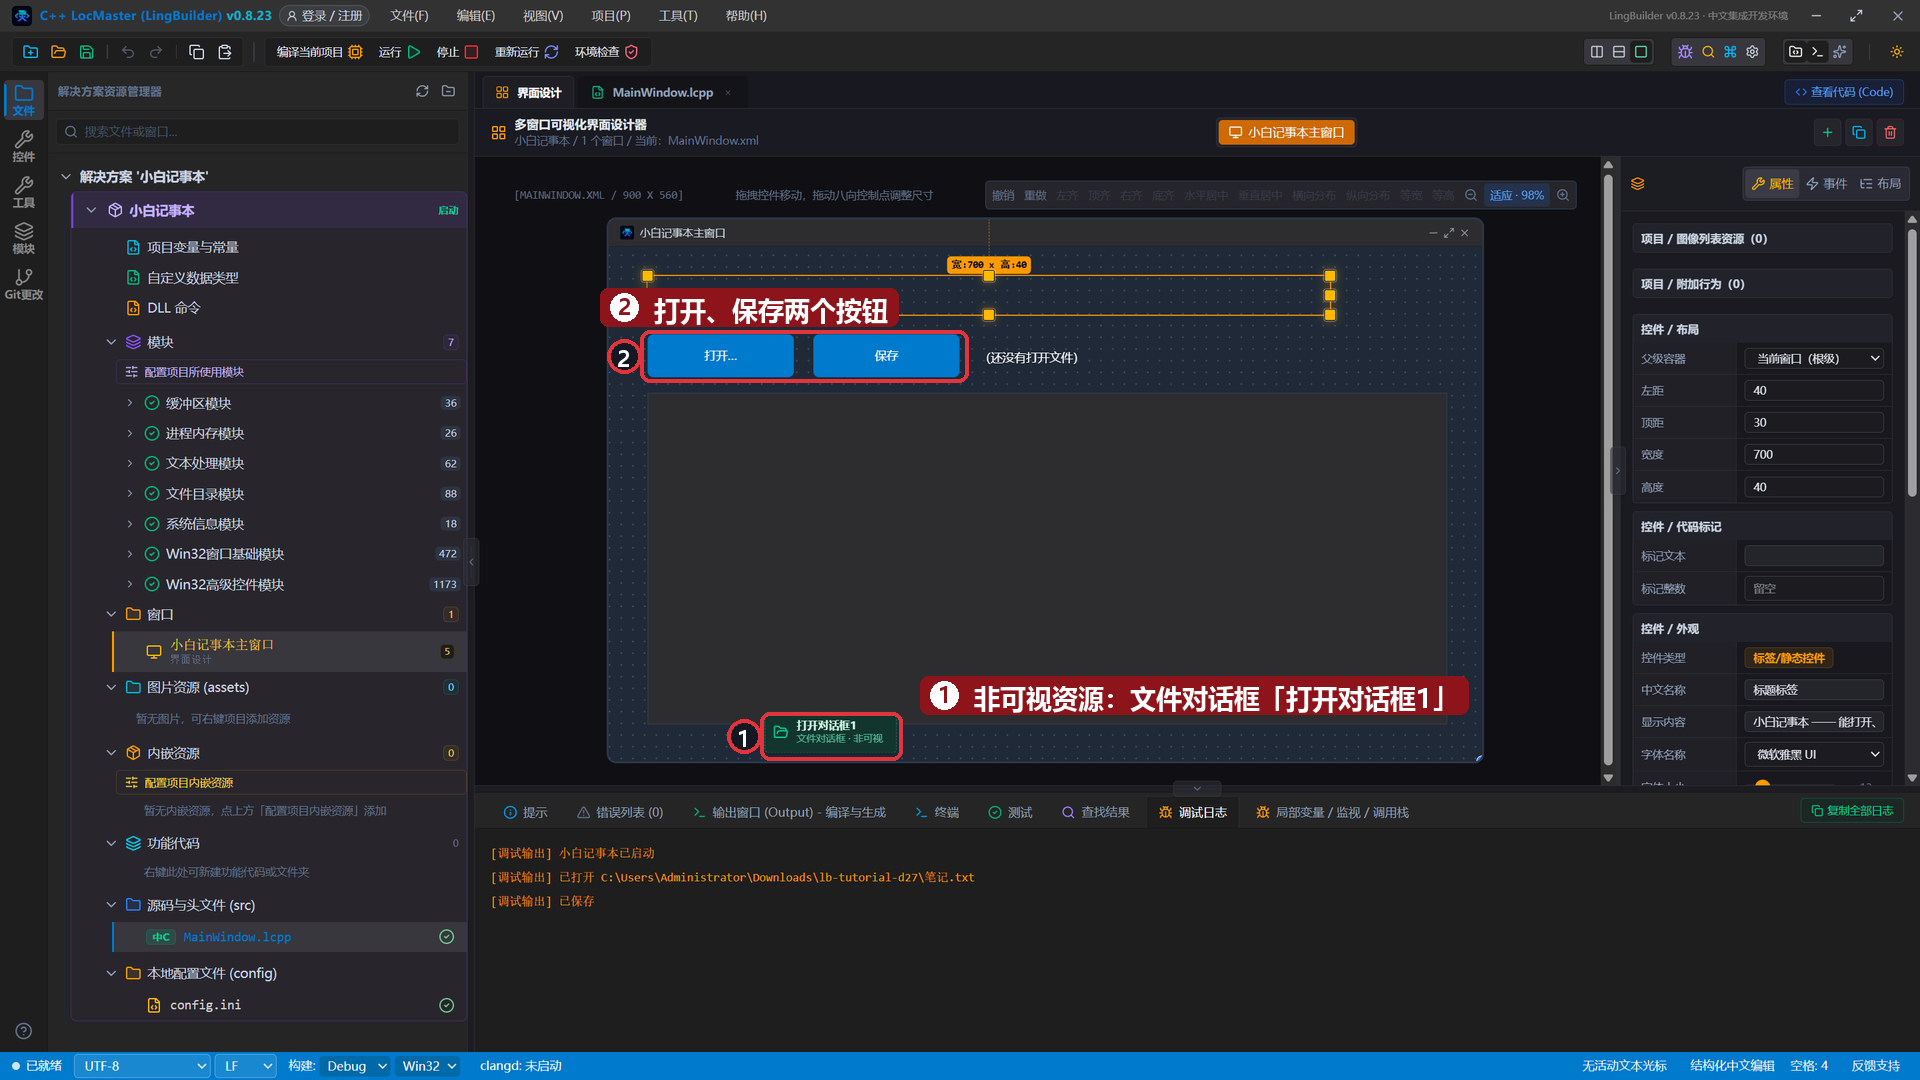The width and height of the screenshot is (1920, 1080).
Task: Click the 复制全部日志 button
Action: click(1852, 811)
